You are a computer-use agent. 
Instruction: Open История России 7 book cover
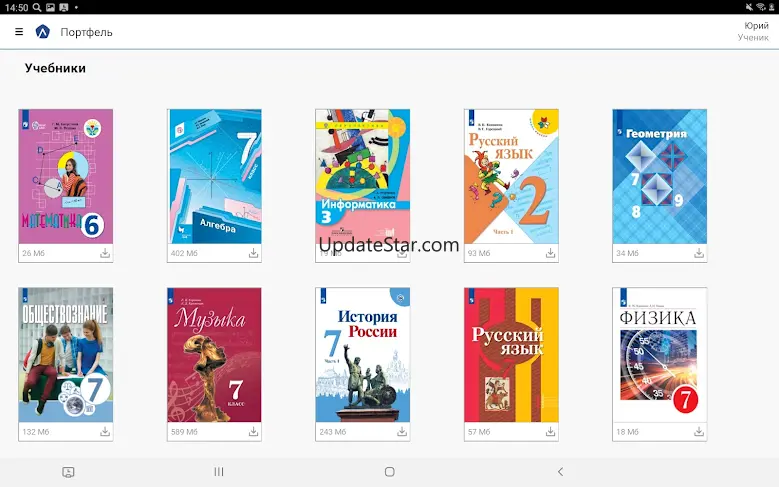click(x=363, y=355)
